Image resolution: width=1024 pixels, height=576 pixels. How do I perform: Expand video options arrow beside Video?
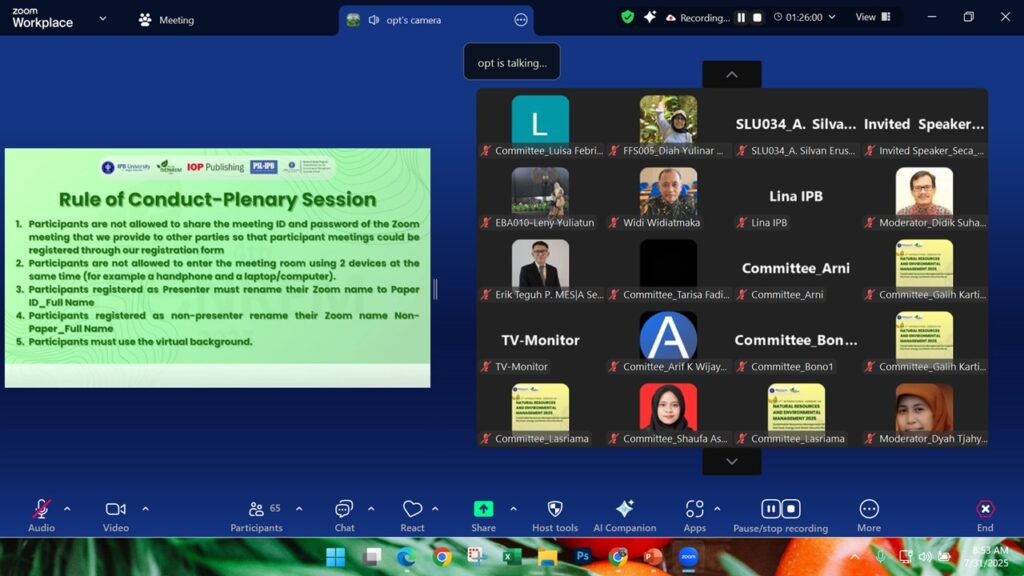(x=145, y=508)
